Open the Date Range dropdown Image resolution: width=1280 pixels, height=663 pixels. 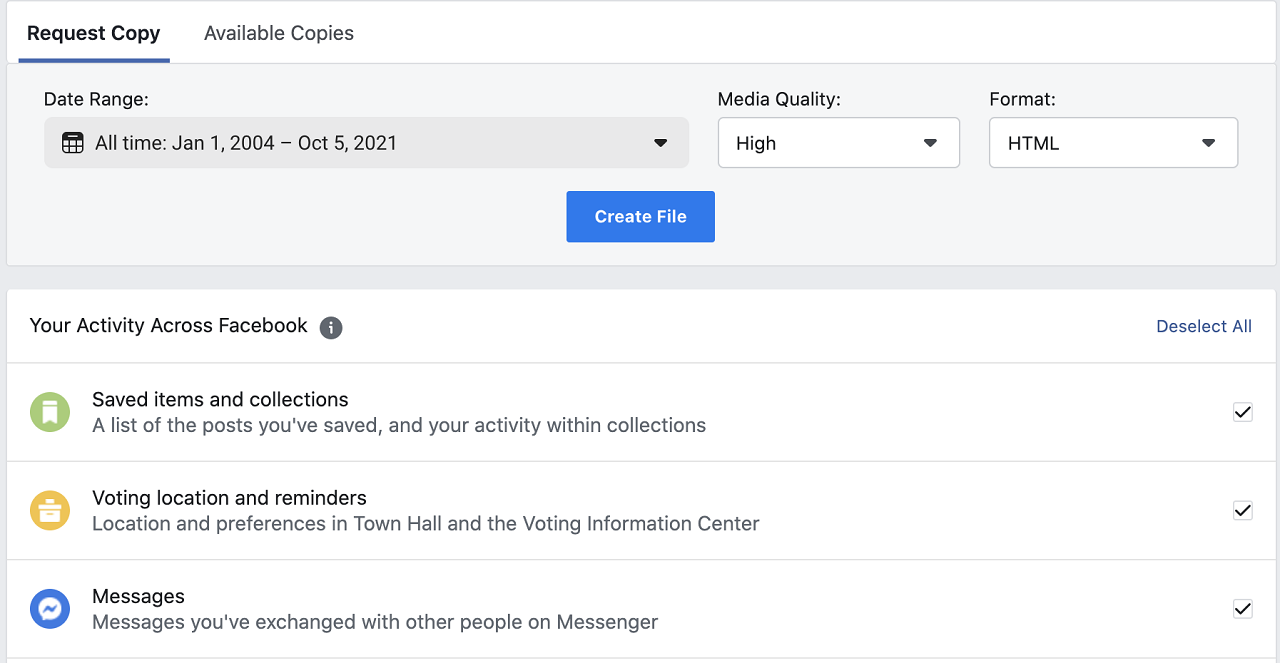click(366, 143)
